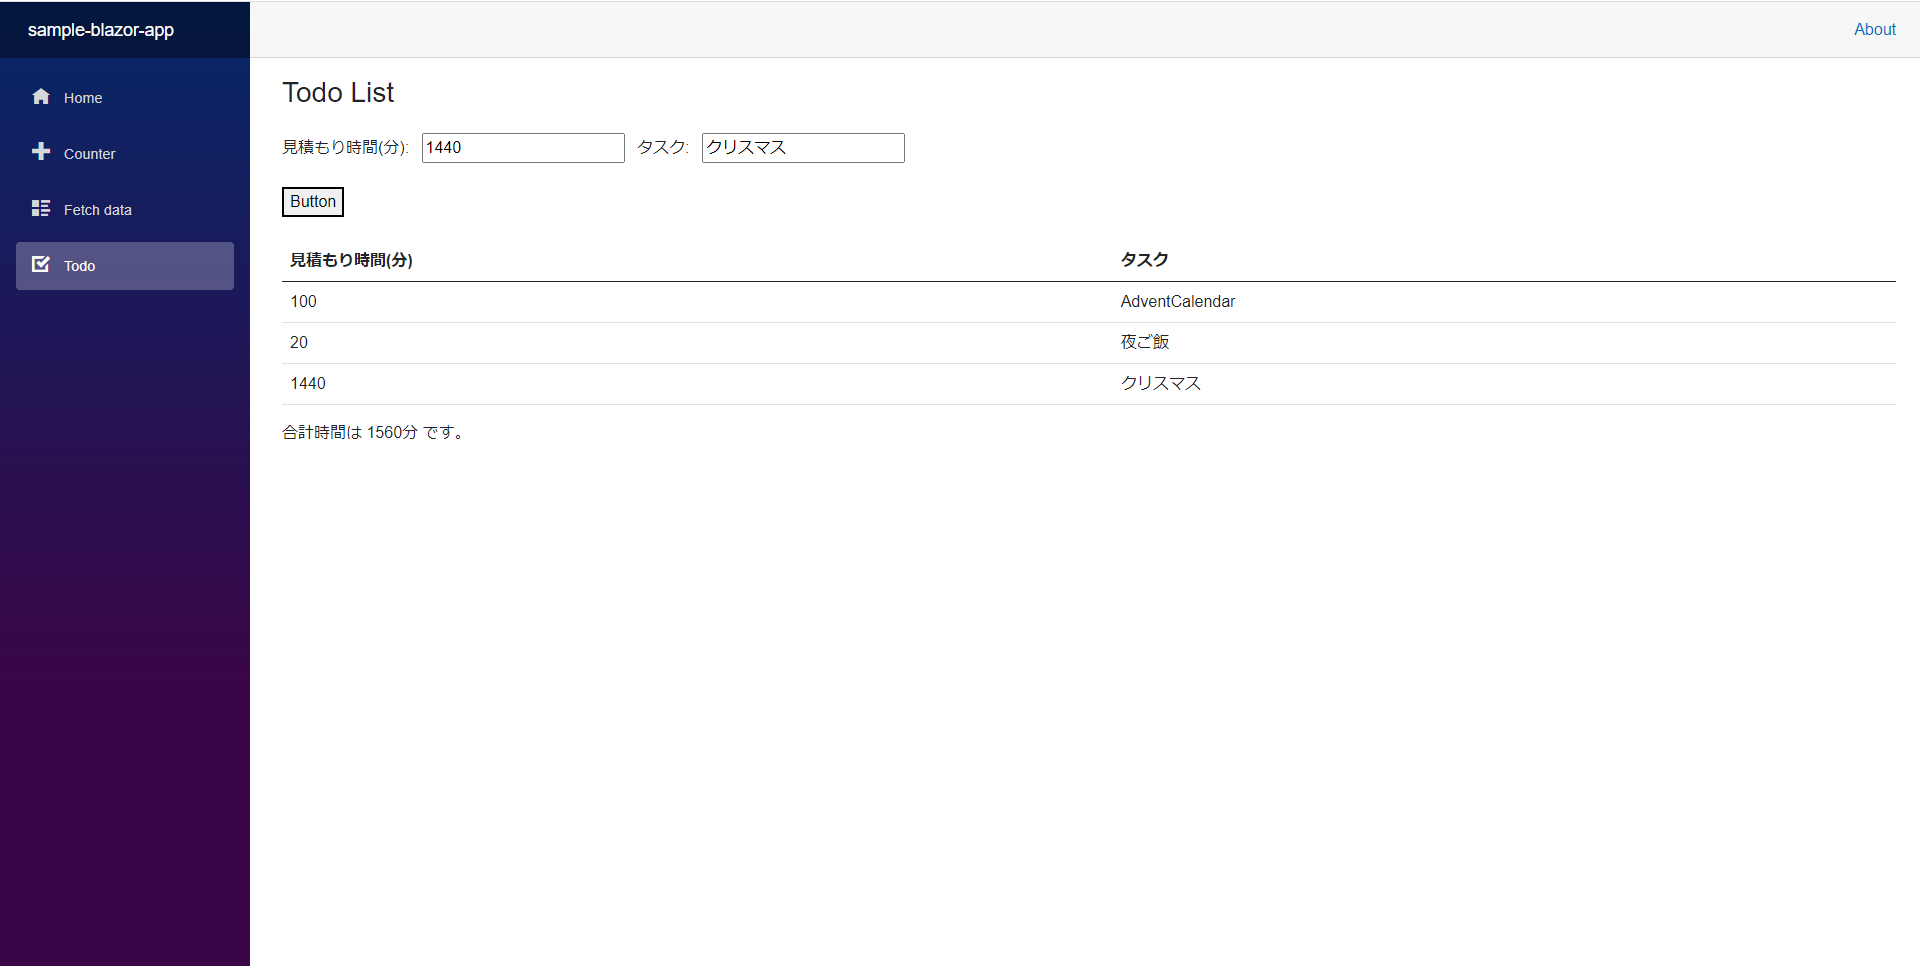Focus the estimated time input containing 1440
This screenshot has width=1920, height=966.
[523, 148]
